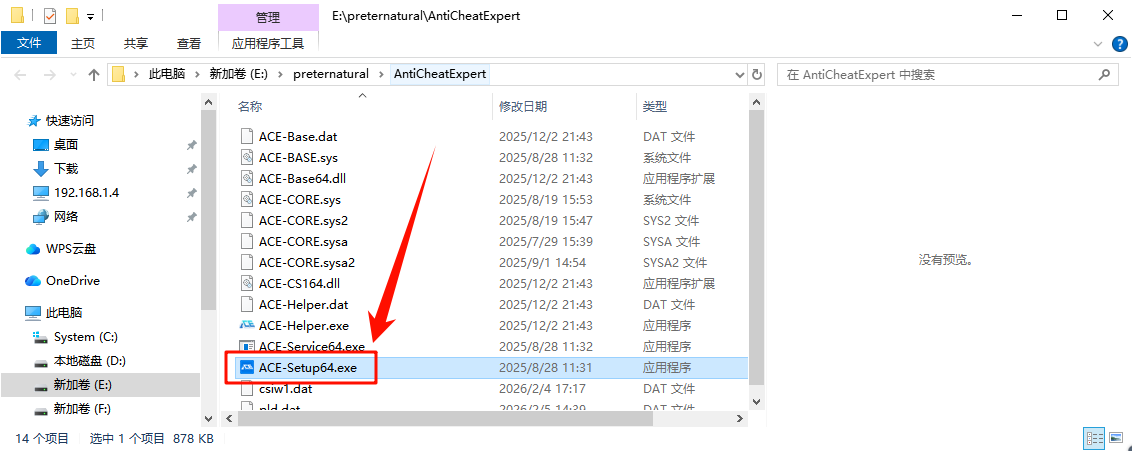Select the 管理 contextual tab header
Image resolution: width=1132 pixels, height=451 pixels.
coord(268,17)
